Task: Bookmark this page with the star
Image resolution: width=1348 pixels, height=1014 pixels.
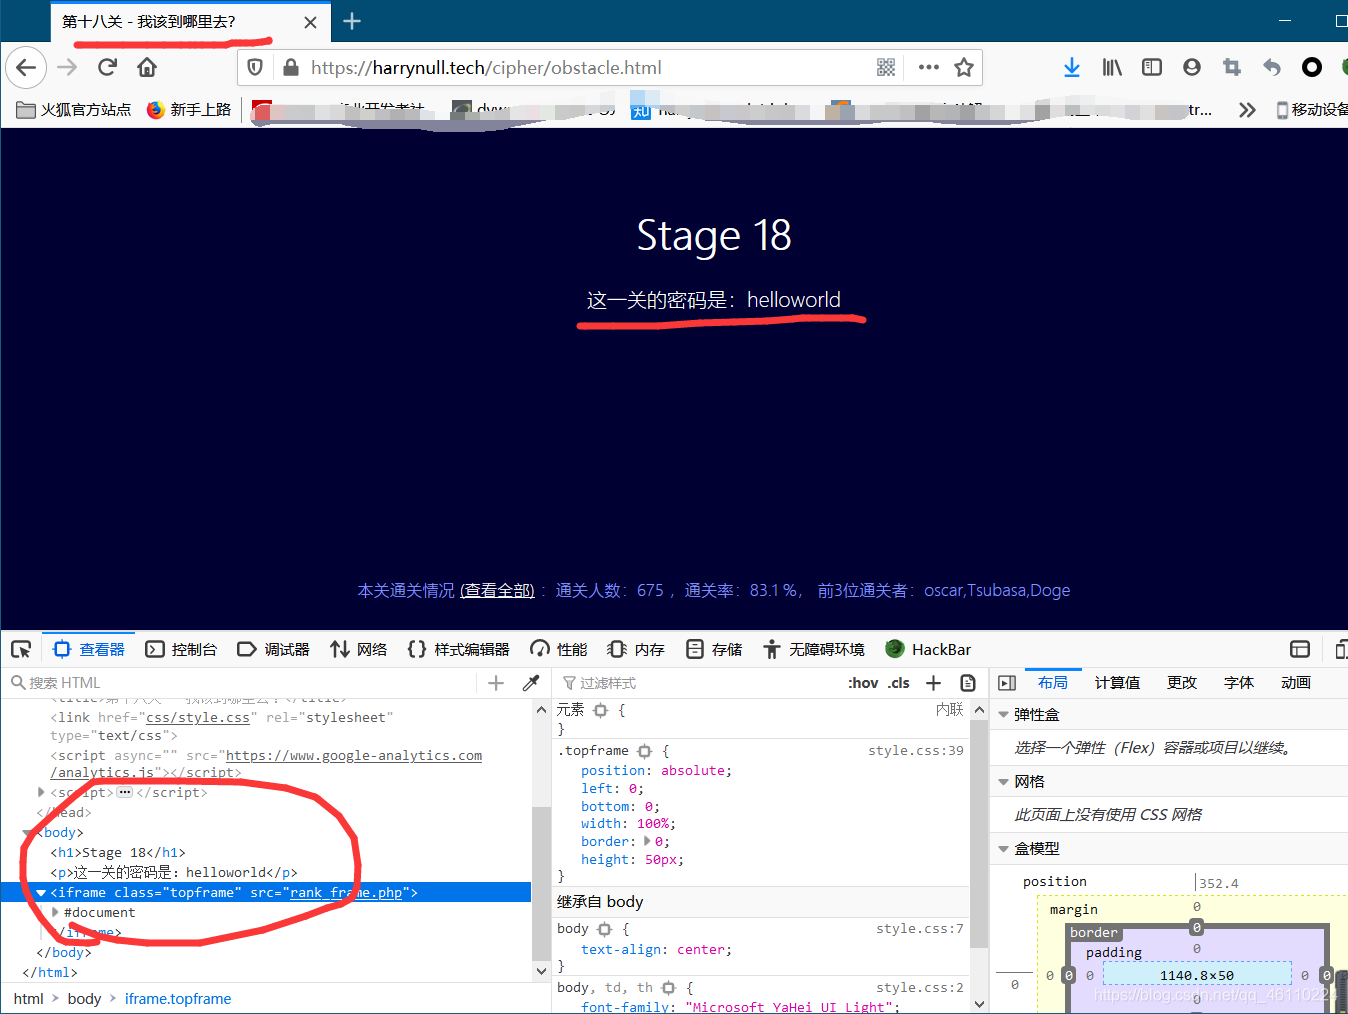Action: (964, 67)
